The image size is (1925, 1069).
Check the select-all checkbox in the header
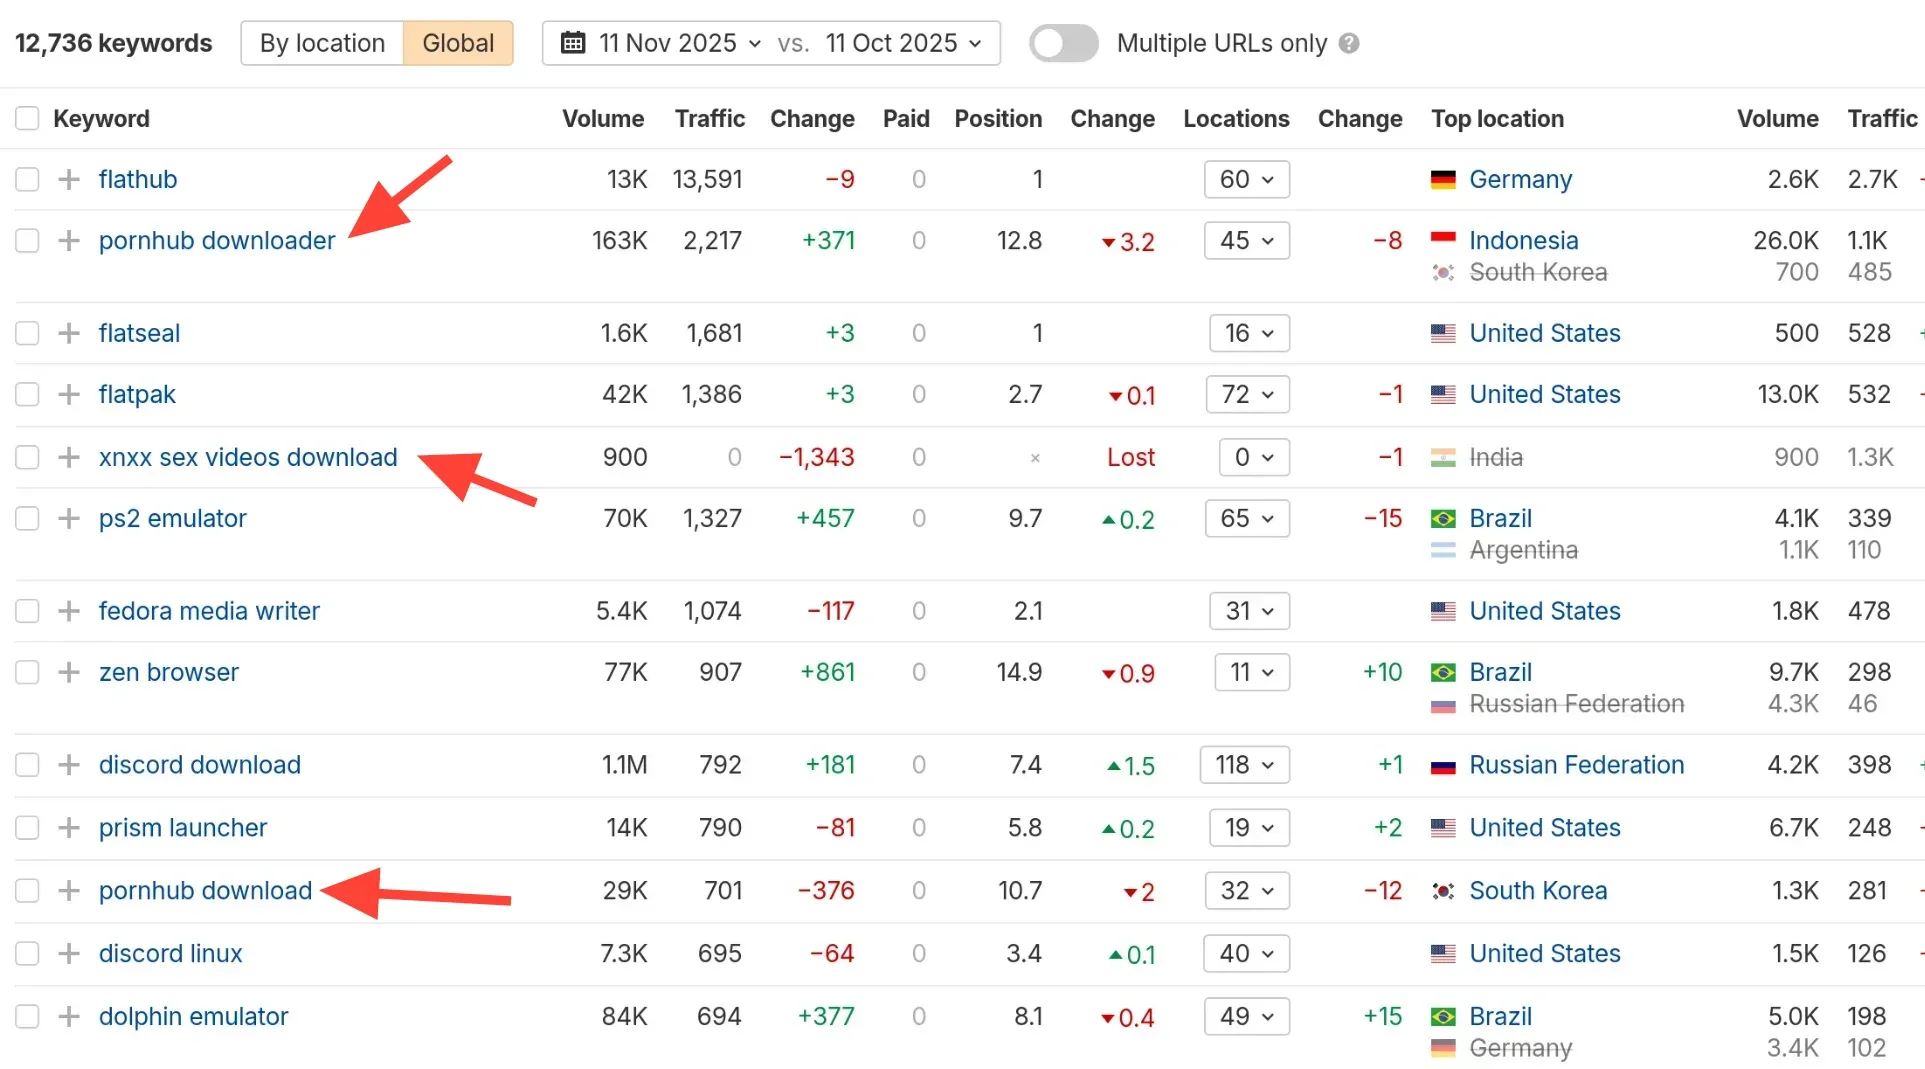pyautogui.click(x=27, y=118)
